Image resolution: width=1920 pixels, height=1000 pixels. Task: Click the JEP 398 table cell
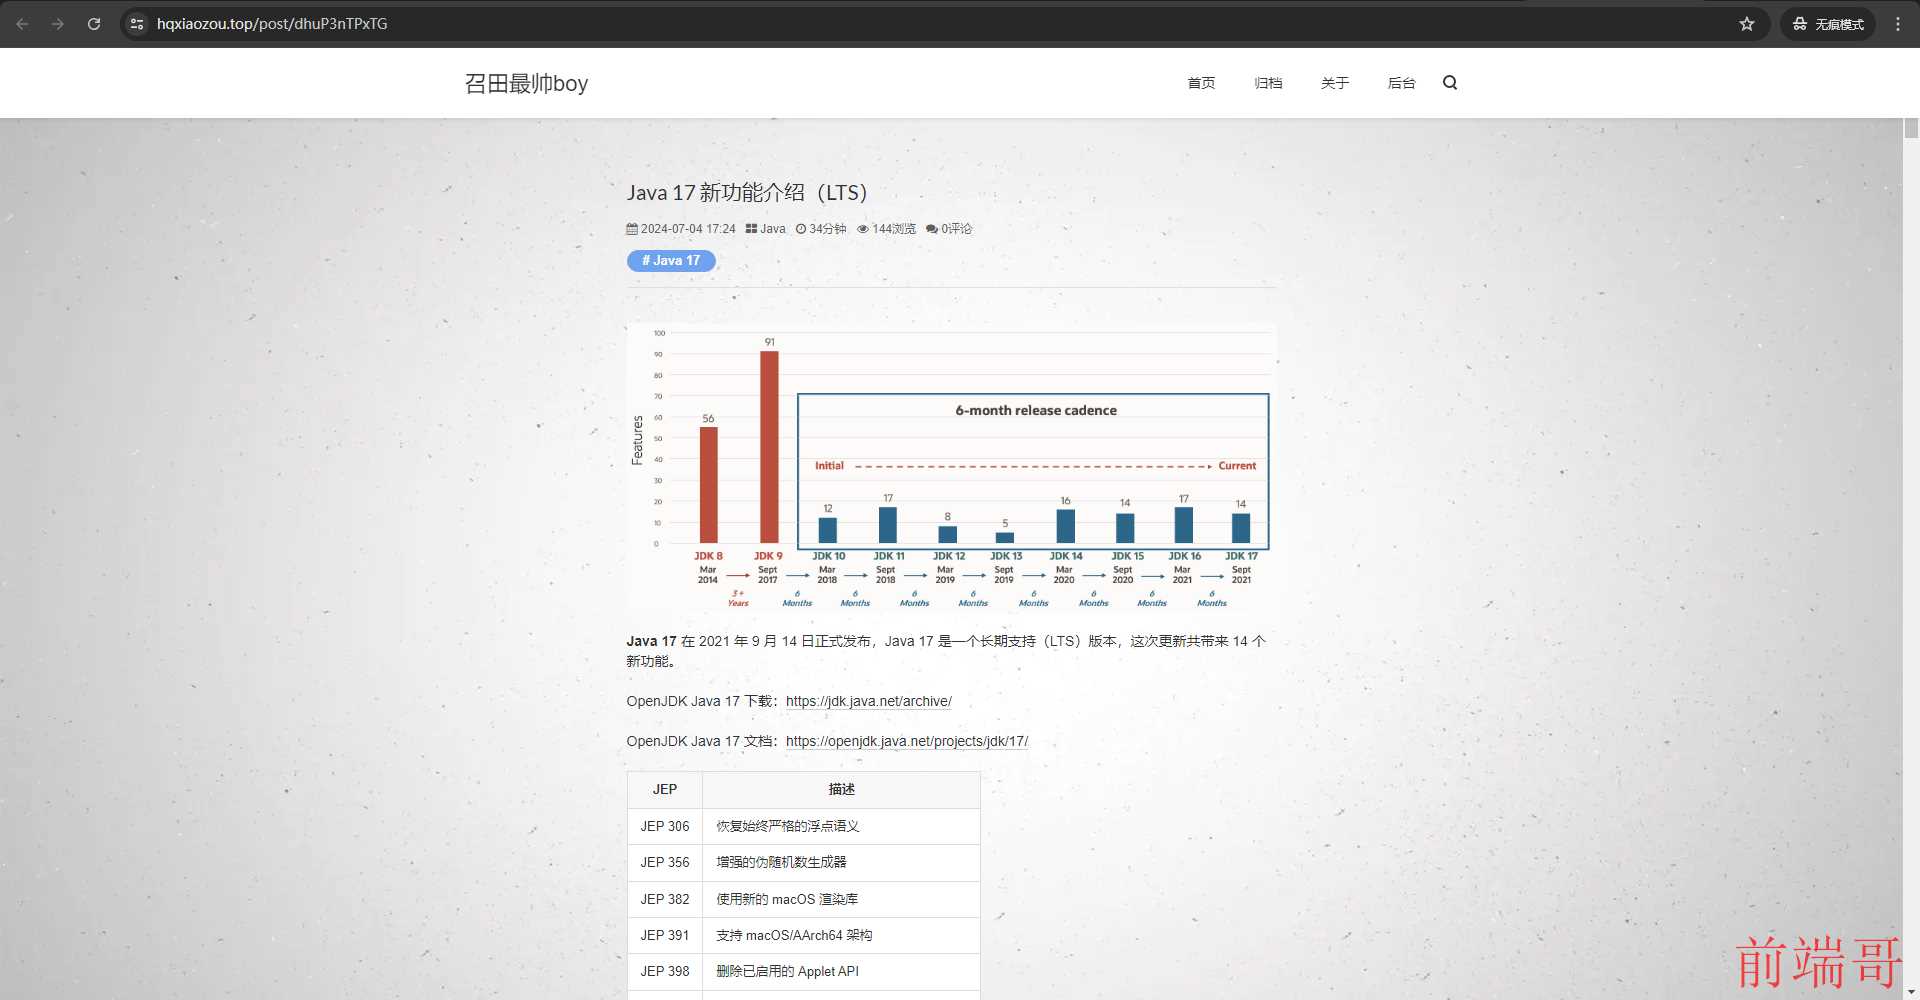(665, 971)
